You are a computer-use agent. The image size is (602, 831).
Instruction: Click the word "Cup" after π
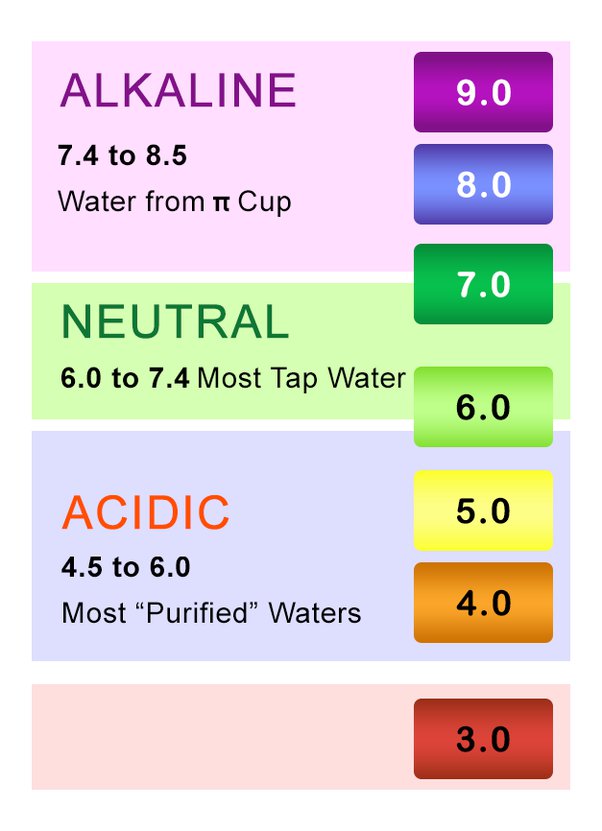[x=264, y=202]
